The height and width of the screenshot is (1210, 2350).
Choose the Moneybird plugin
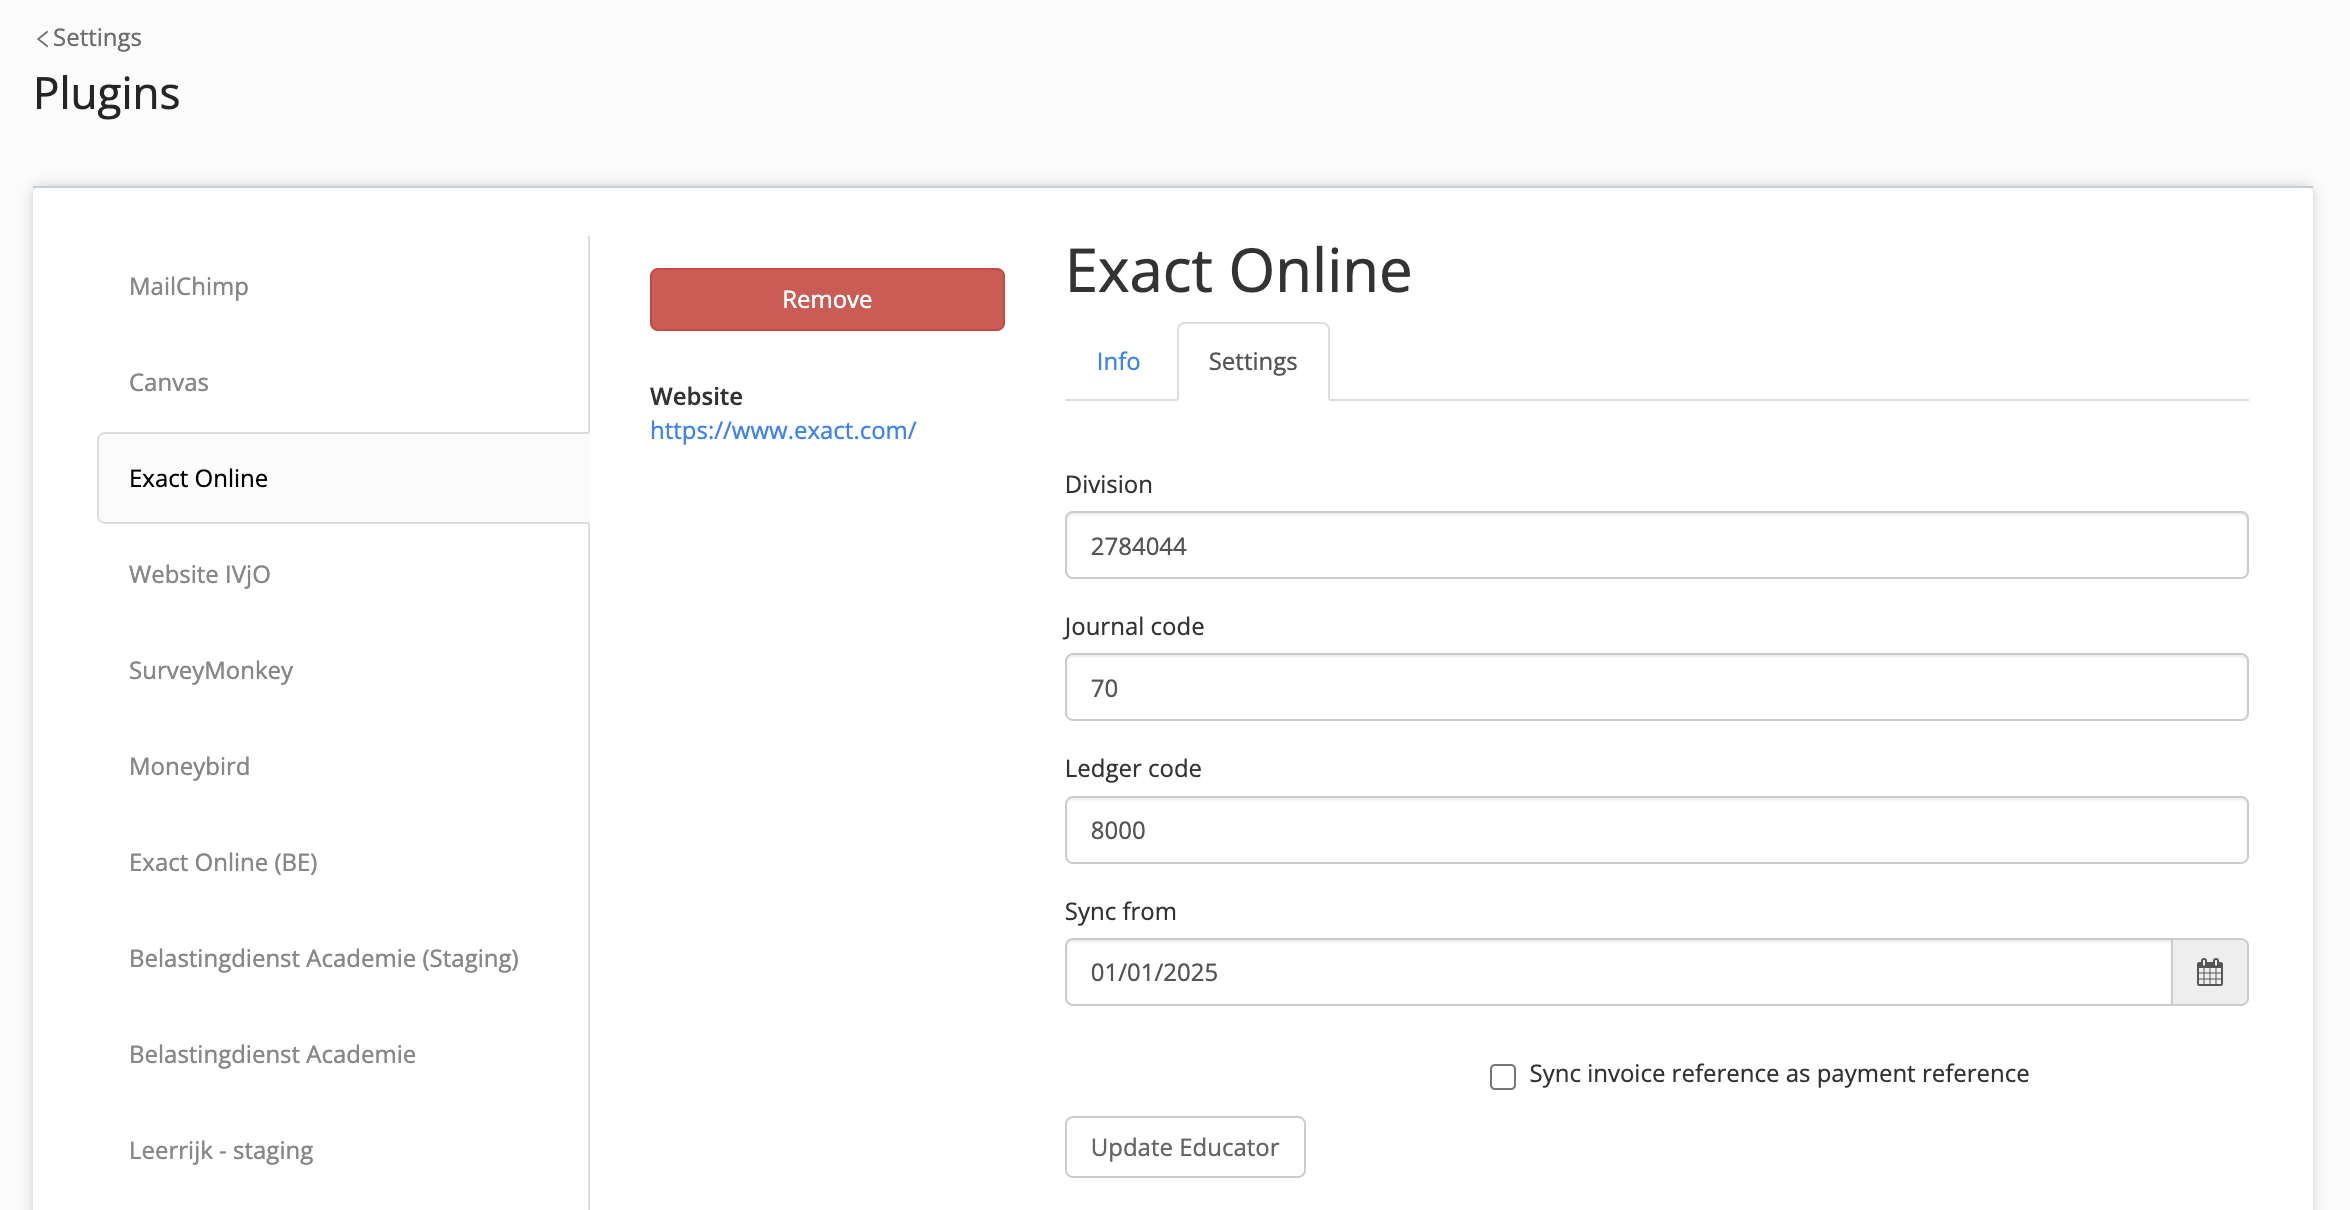(190, 766)
